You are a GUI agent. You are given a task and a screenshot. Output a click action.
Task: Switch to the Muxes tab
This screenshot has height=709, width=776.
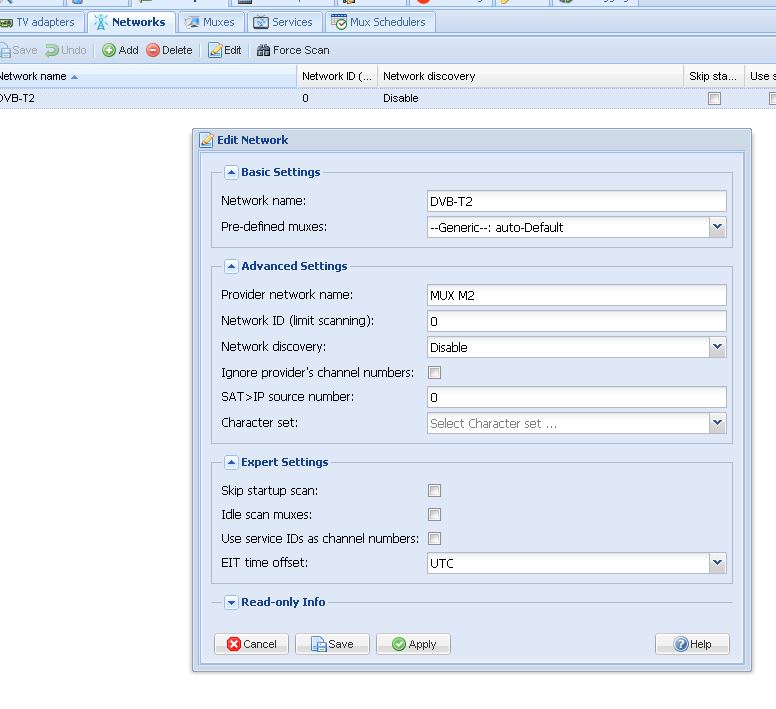tap(210, 22)
